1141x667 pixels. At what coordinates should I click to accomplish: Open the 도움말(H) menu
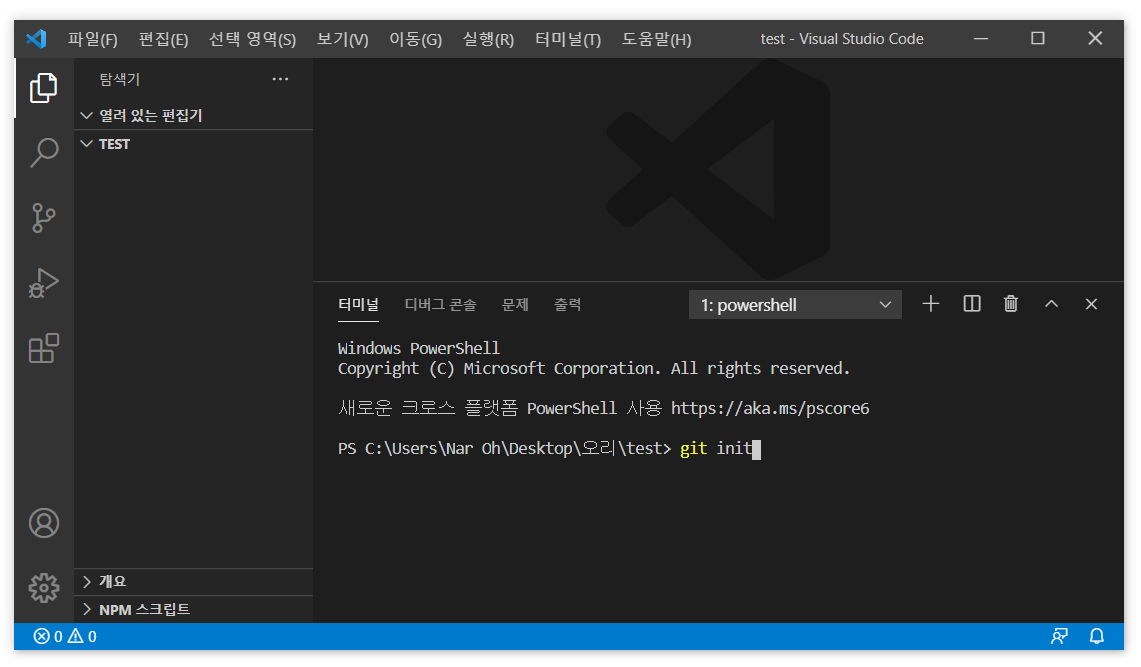(656, 39)
